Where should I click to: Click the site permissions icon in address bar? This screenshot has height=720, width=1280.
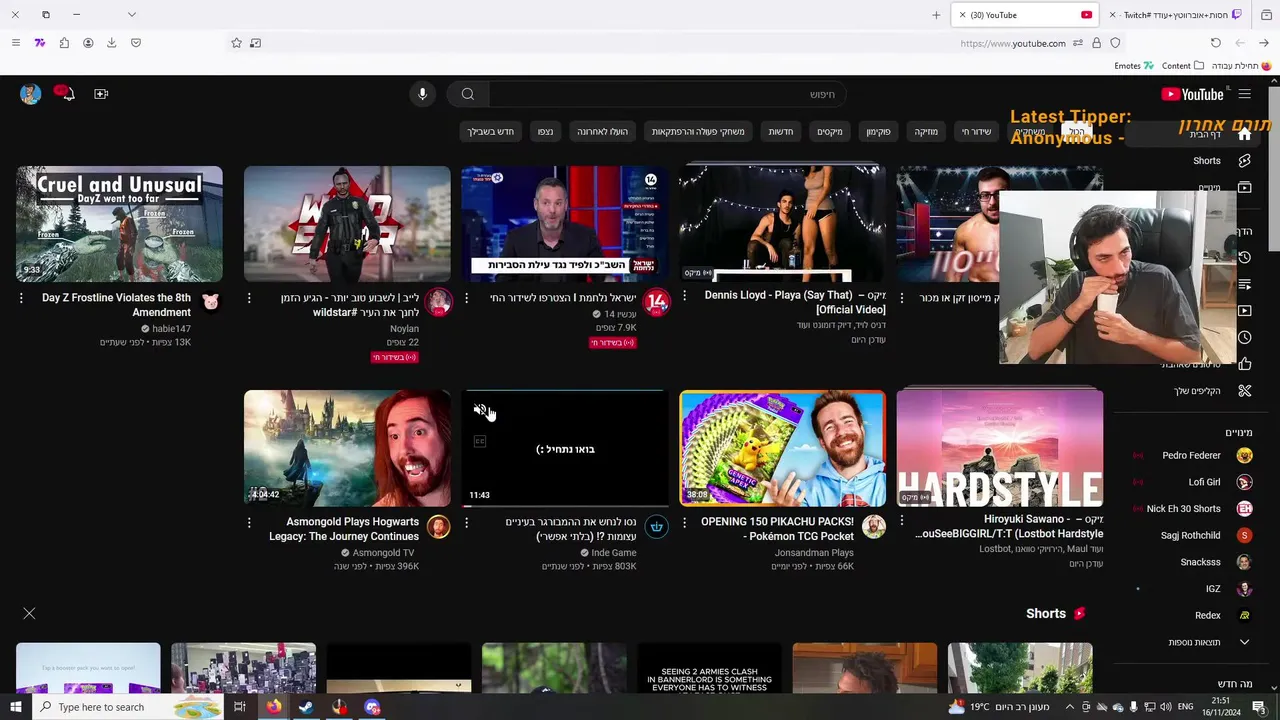click(x=1078, y=43)
